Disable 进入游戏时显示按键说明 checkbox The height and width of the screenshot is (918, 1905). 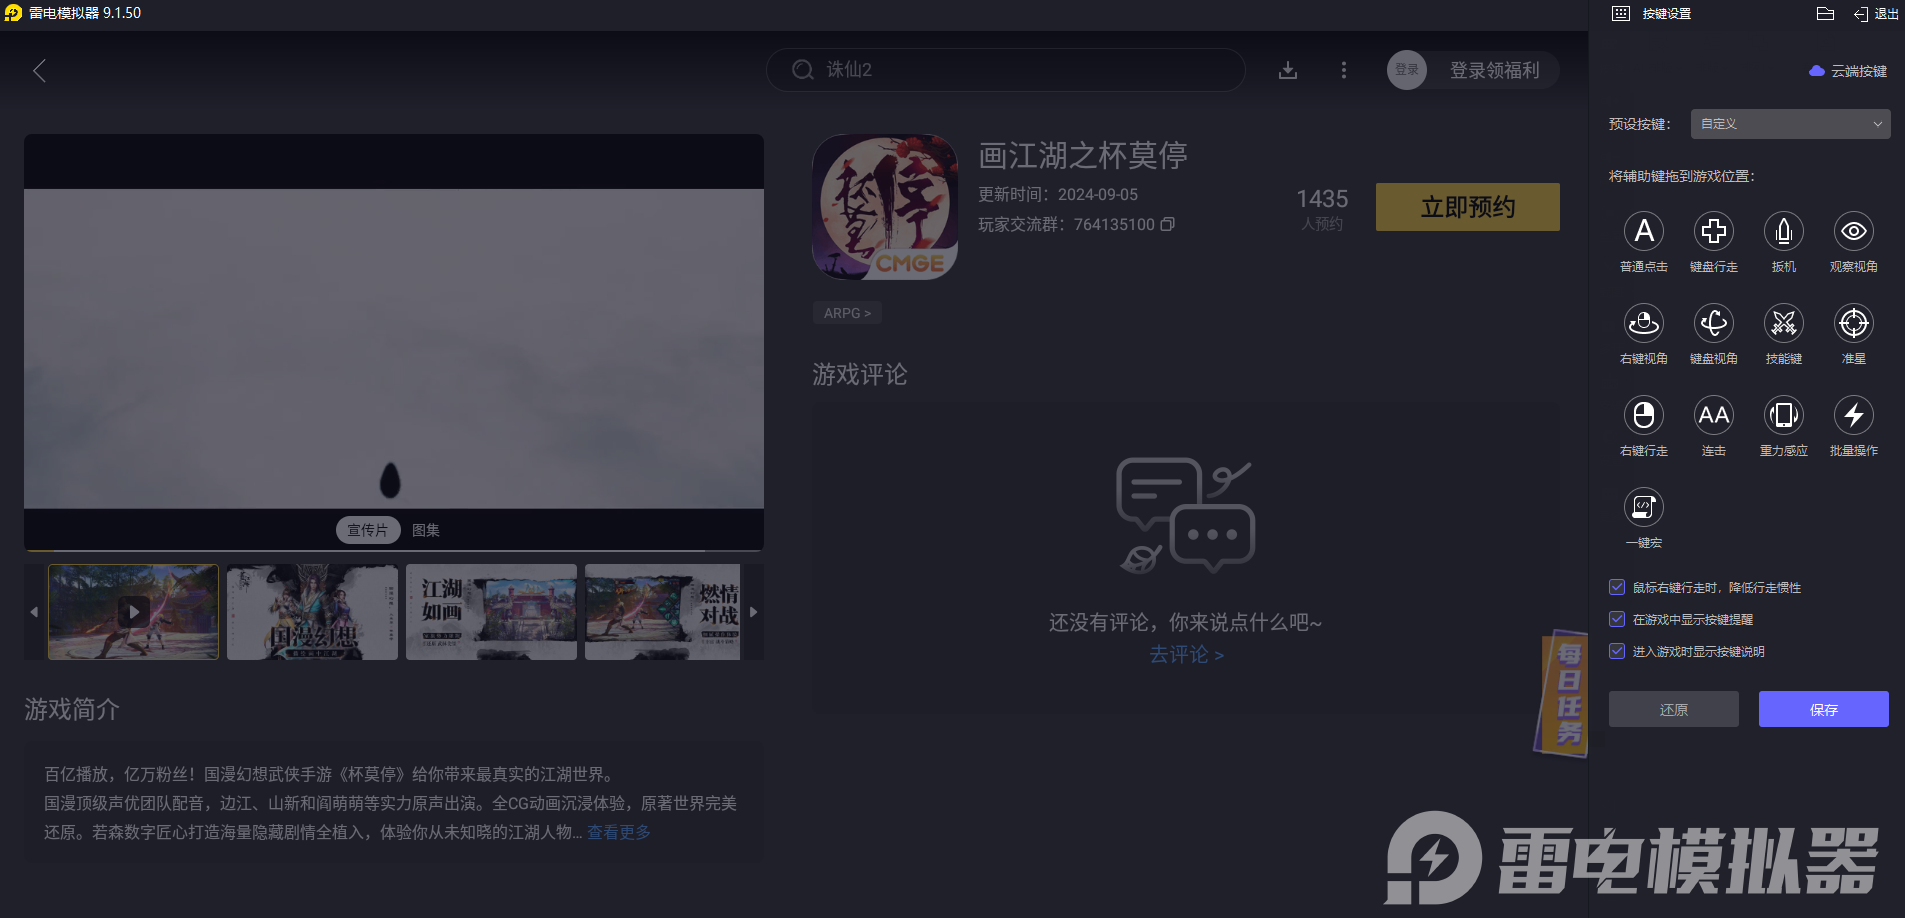pos(1617,652)
